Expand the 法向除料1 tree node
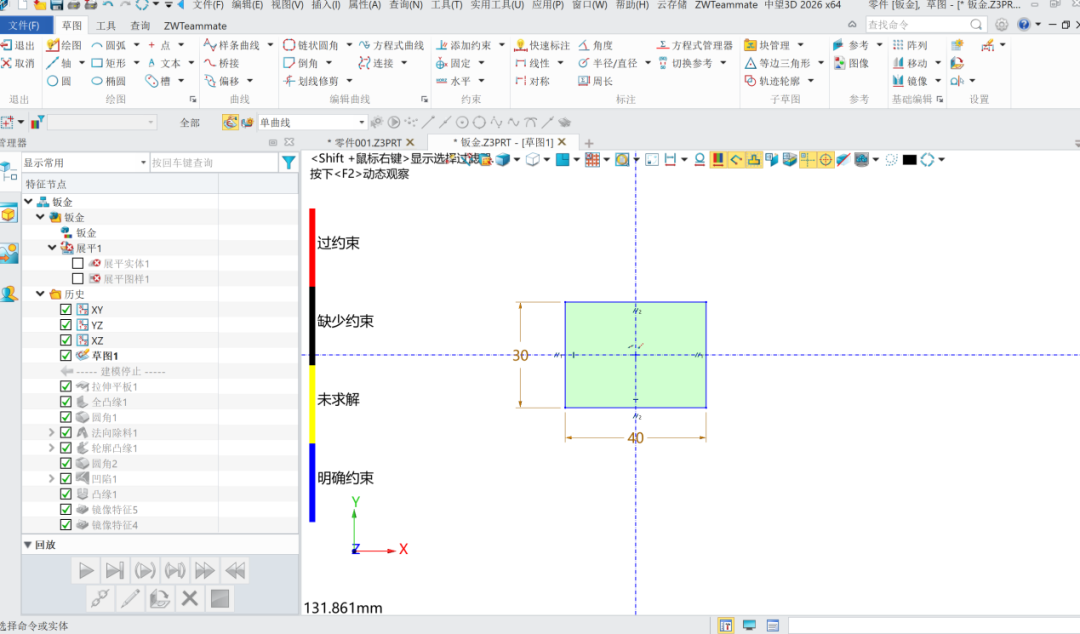The width and height of the screenshot is (1080, 634). 52,432
